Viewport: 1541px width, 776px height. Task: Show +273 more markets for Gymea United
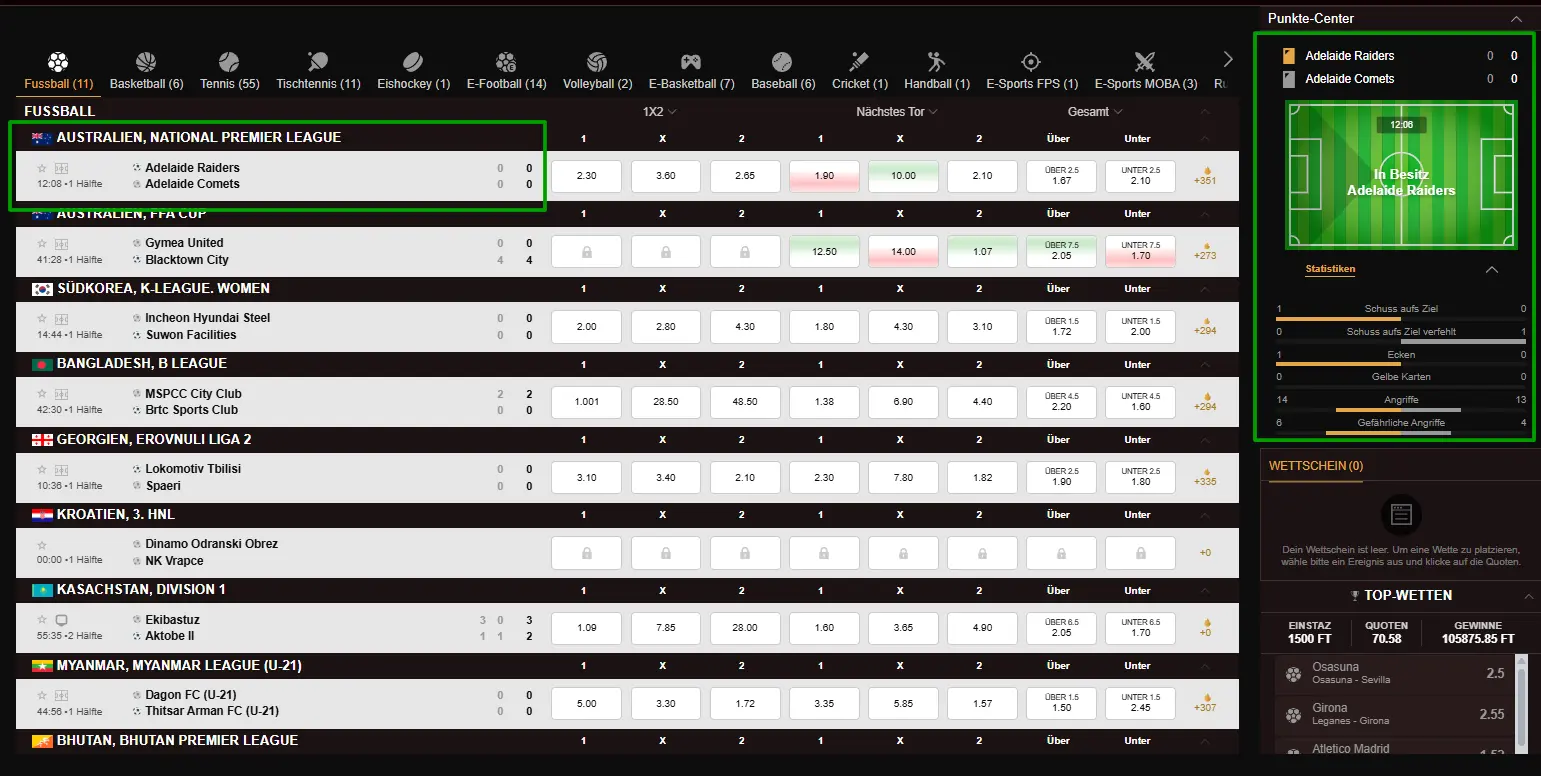(1205, 251)
